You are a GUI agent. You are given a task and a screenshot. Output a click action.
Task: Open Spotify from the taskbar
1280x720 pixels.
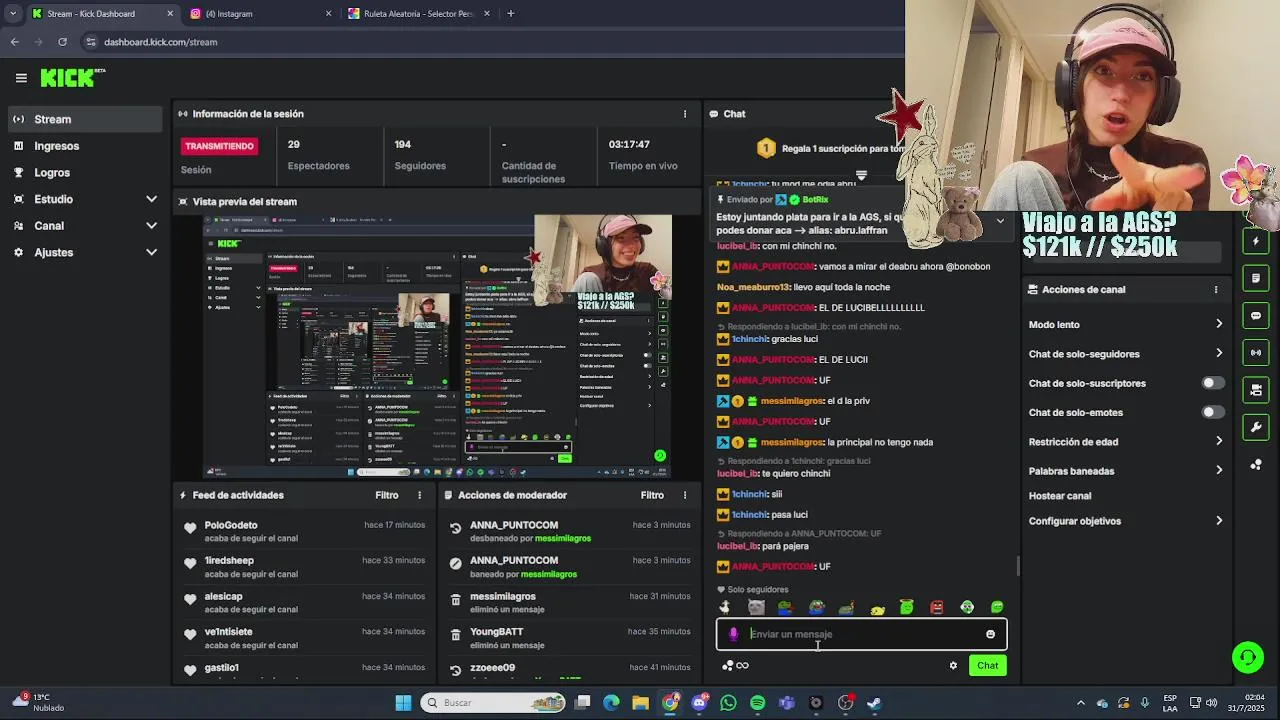click(757, 703)
